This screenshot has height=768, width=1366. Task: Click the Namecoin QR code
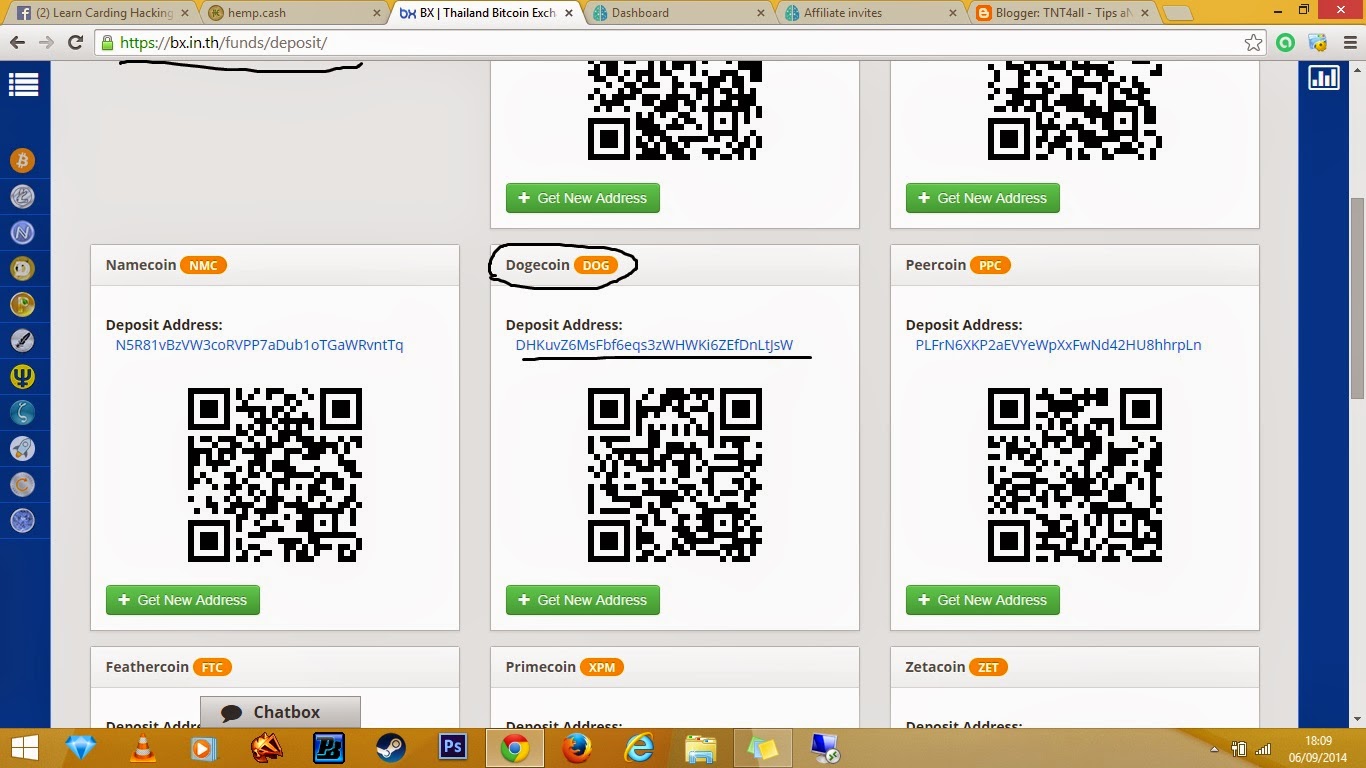click(275, 475)
